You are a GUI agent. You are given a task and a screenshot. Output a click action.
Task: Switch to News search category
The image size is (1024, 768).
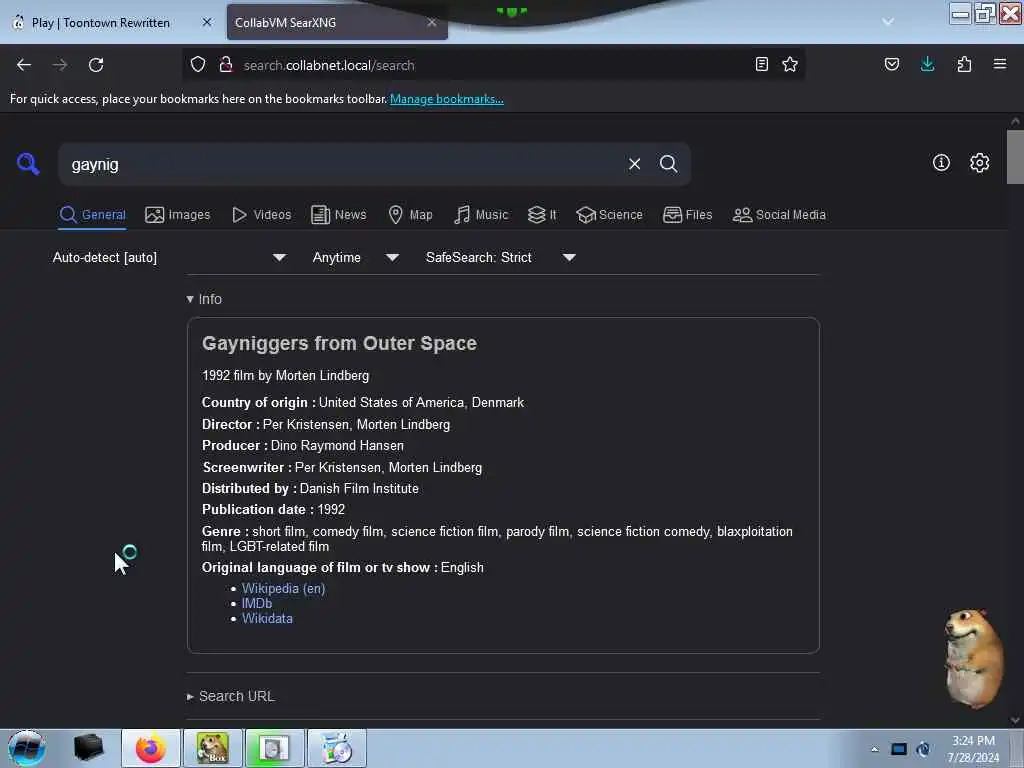pos(338,215)
